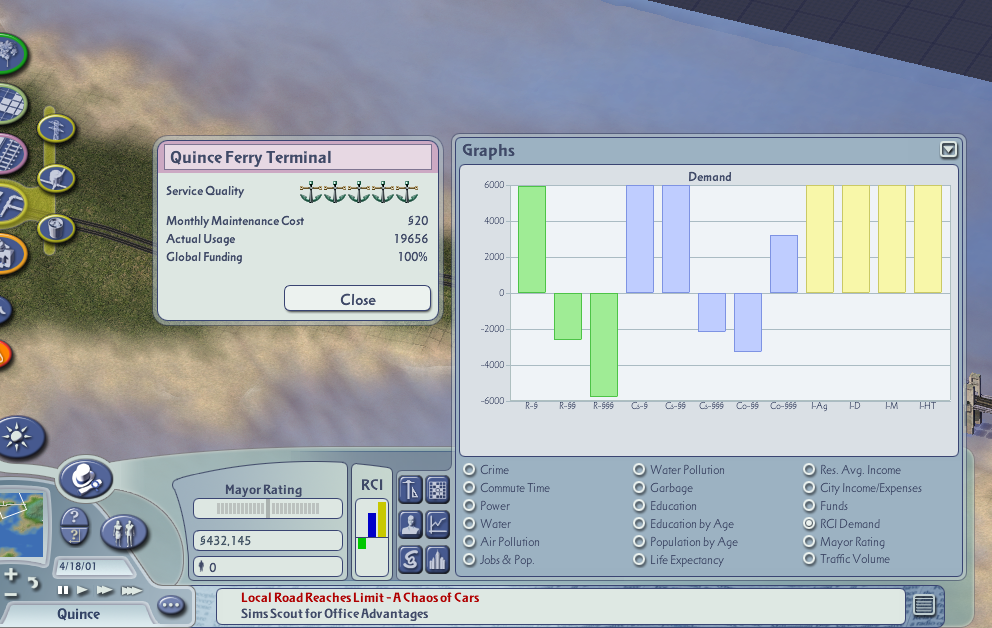Click the RCI demand meter

(x=372, y=538)
